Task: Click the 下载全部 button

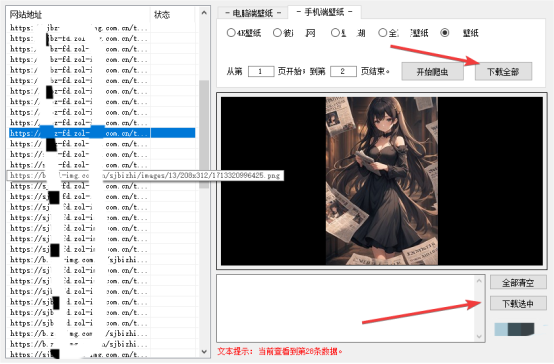Action: click(x=503, y=72)
